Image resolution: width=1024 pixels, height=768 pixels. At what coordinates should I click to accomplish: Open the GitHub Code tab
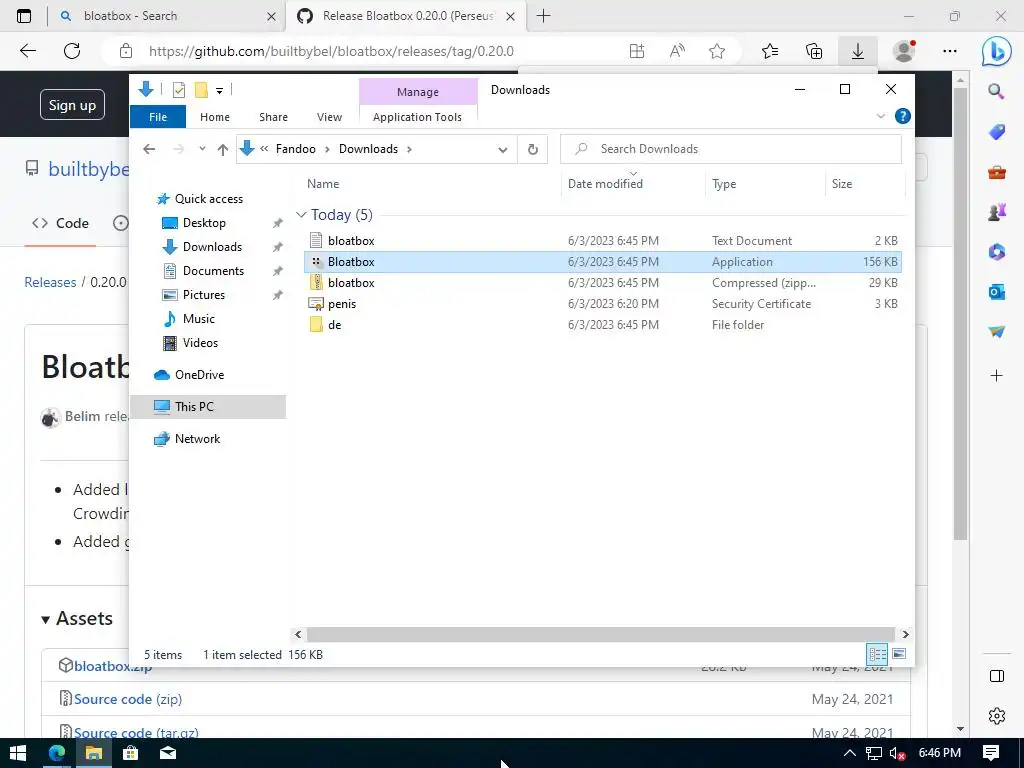point(60,223)
